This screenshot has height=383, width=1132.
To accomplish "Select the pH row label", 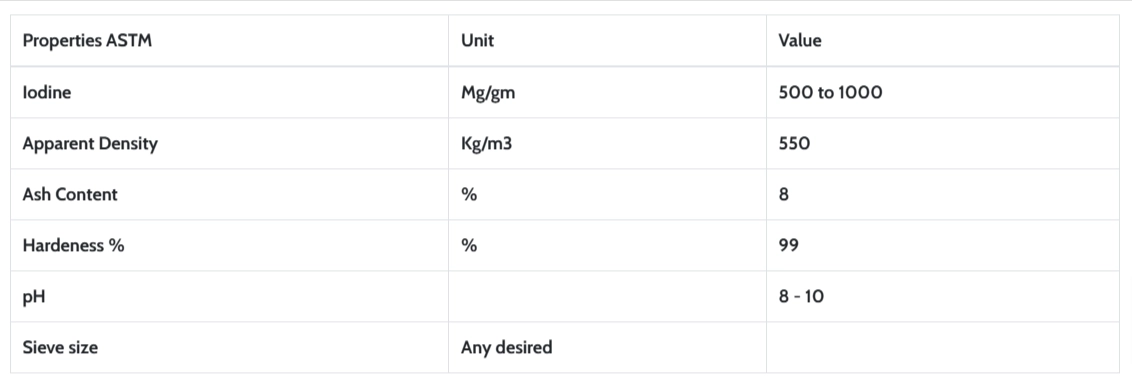I will tap(34, 297).
